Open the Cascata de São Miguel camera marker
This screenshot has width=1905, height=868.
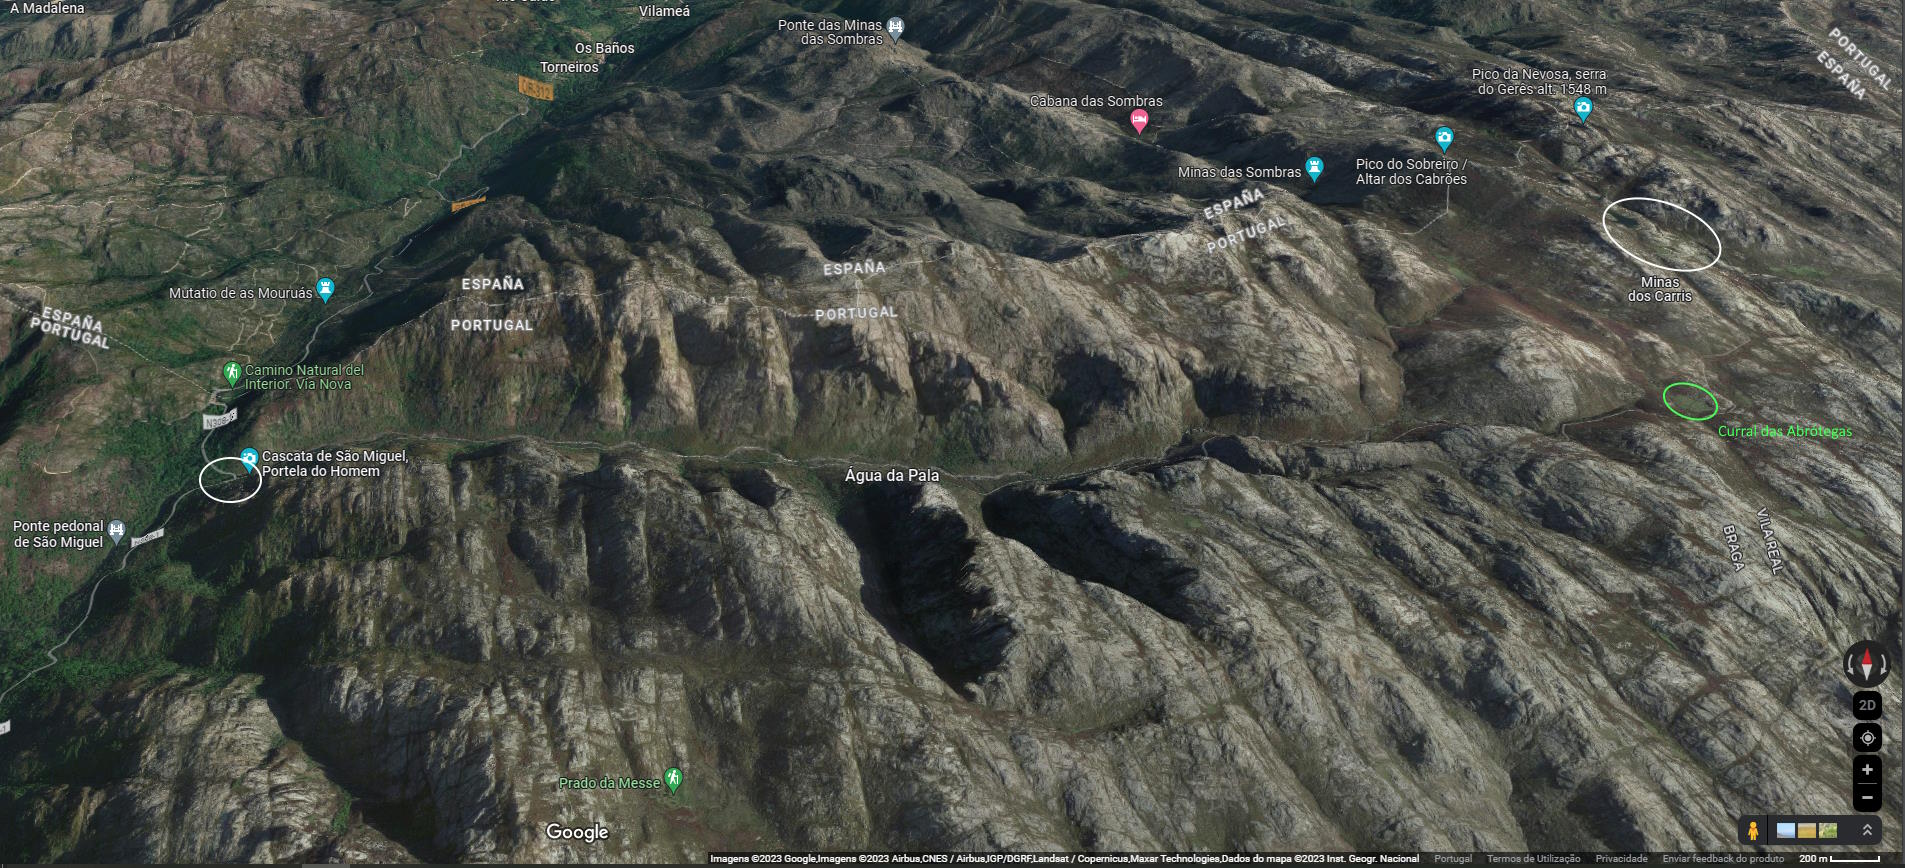249,458
